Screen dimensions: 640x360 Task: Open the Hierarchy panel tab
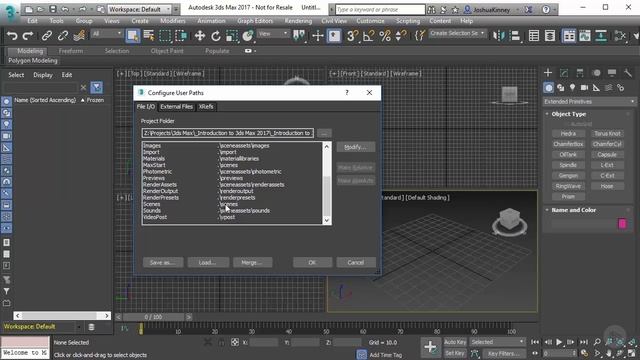(580, 73)
